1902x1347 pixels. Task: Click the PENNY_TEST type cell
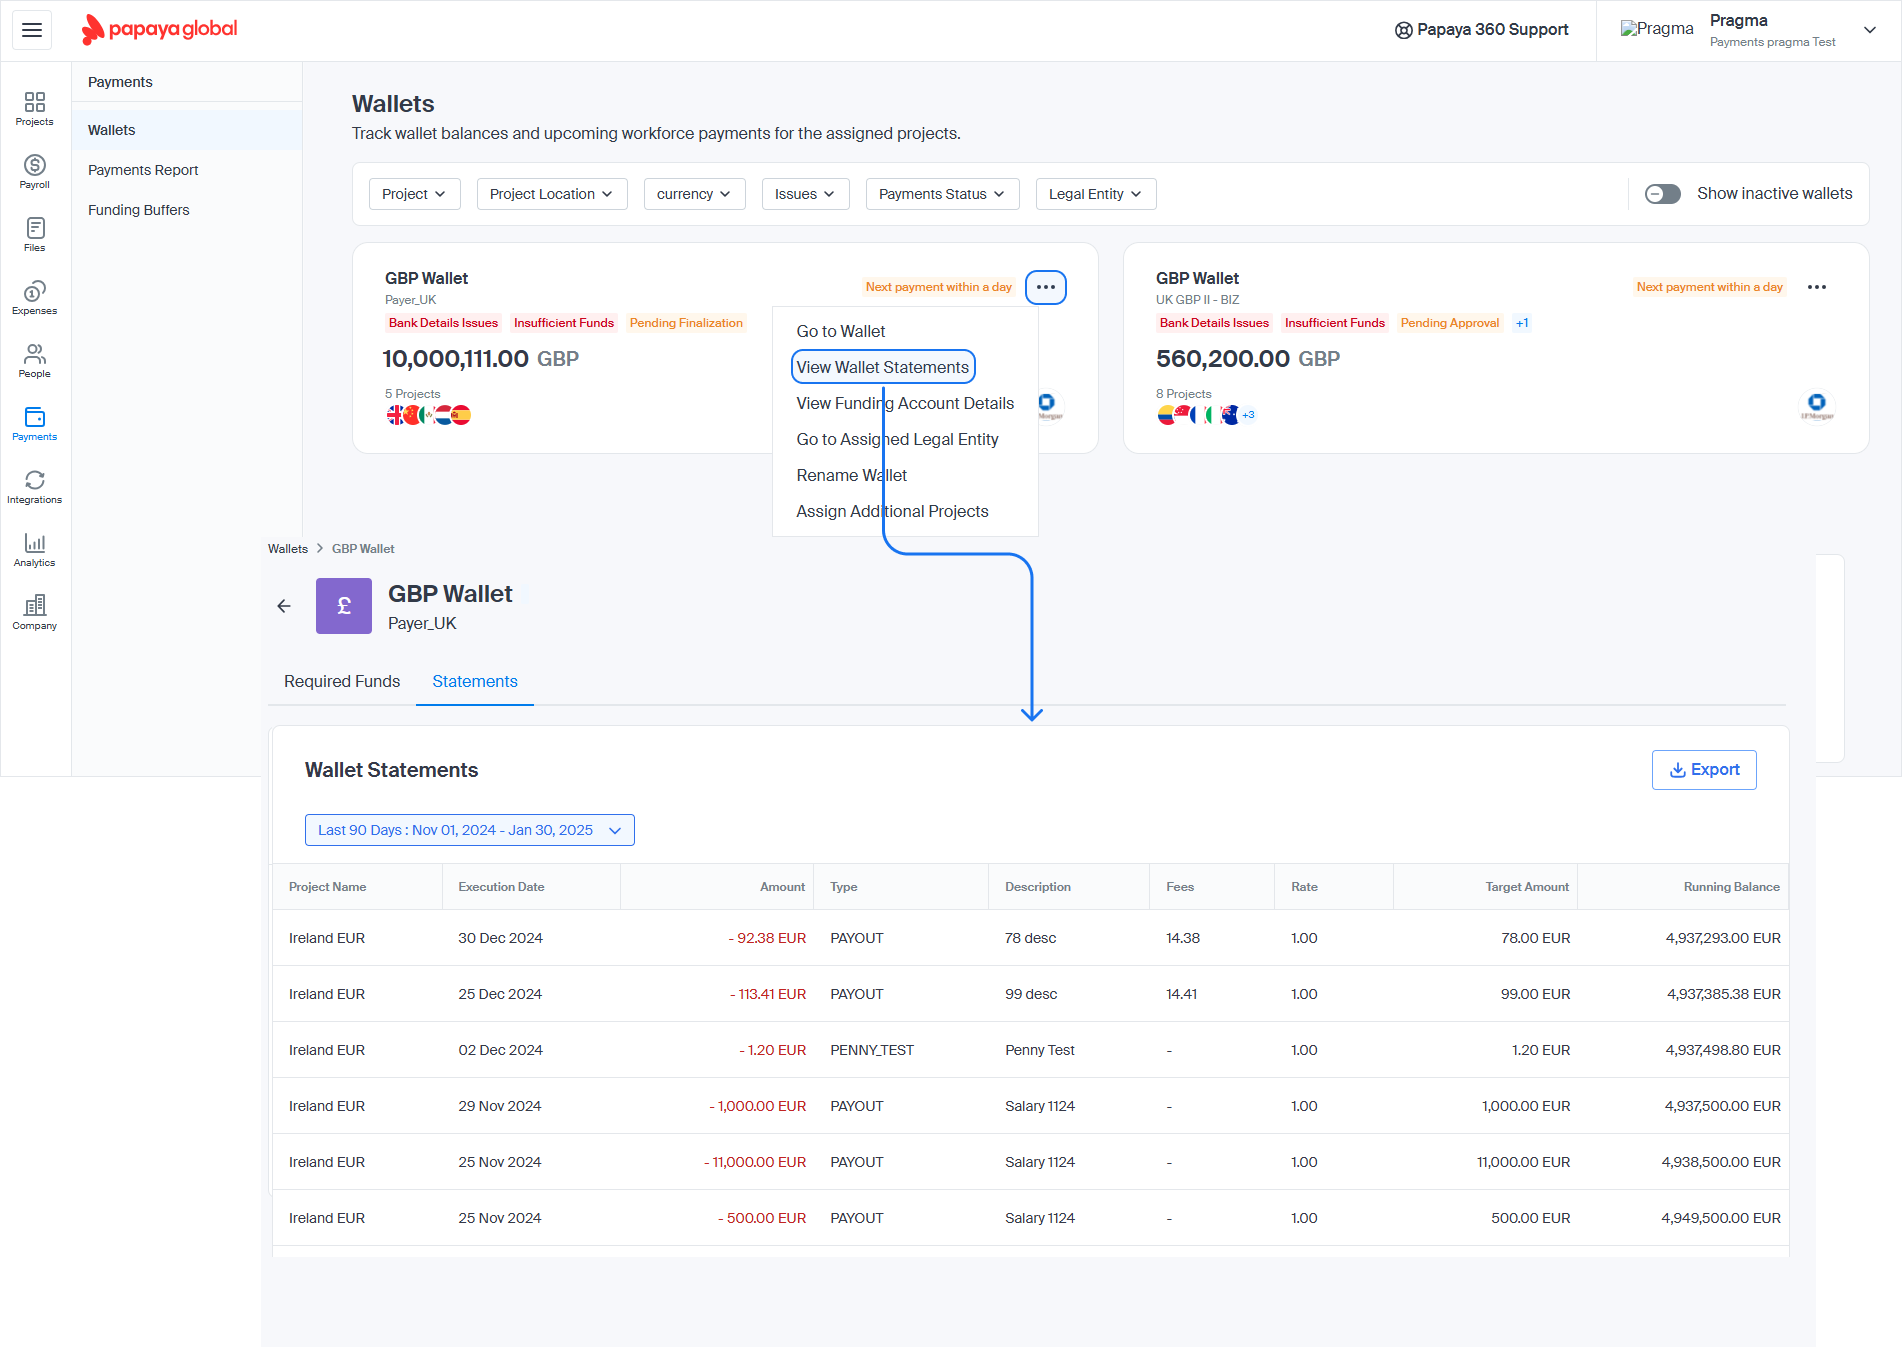tap(872, 1050)
